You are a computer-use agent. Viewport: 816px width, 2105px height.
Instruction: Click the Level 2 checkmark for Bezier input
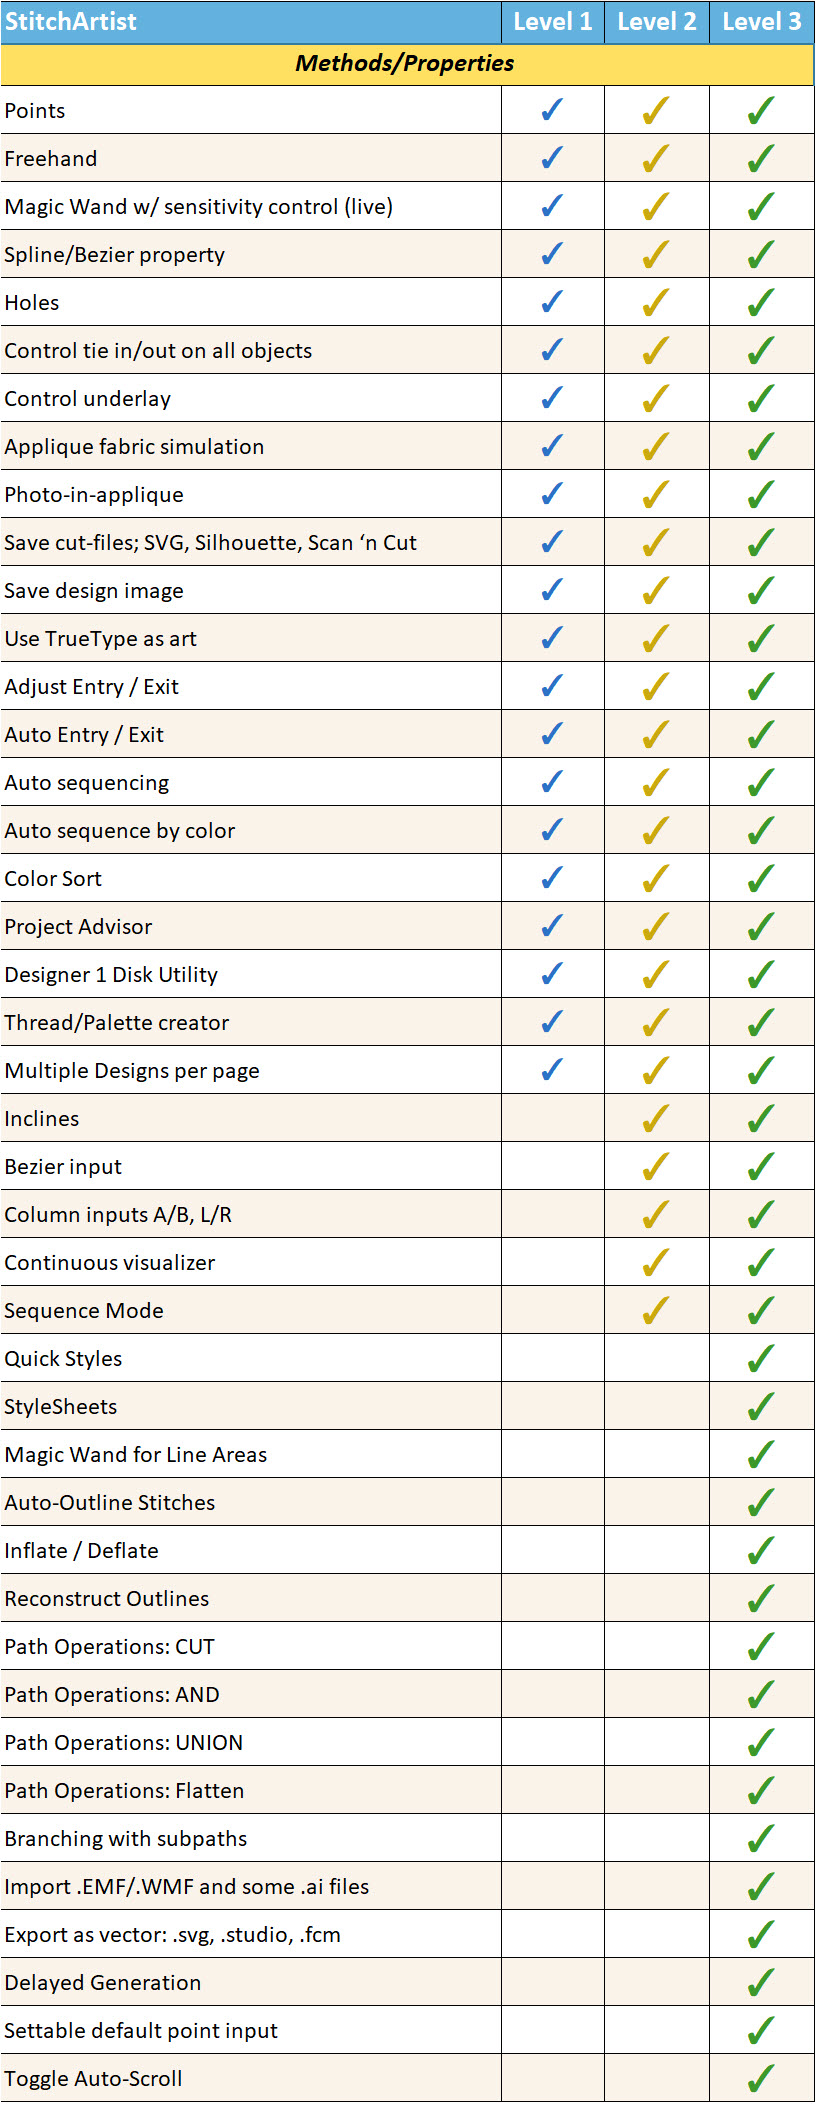pyautogui.click(x=656, y=1166)
